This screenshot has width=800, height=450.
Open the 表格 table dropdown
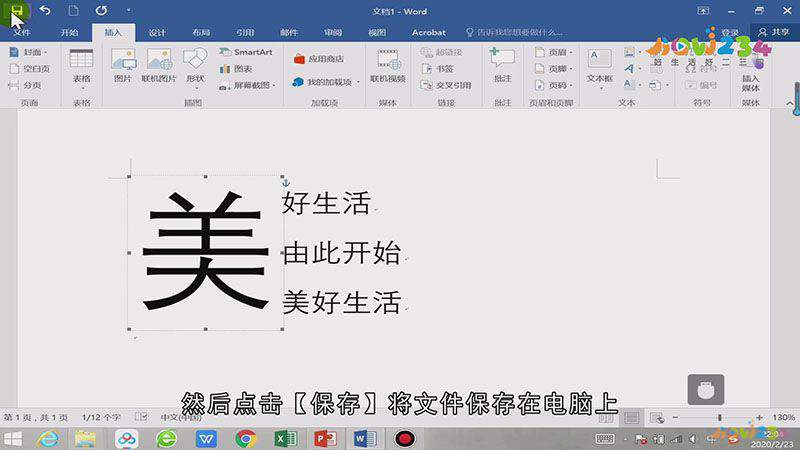[x=82, y=70]
